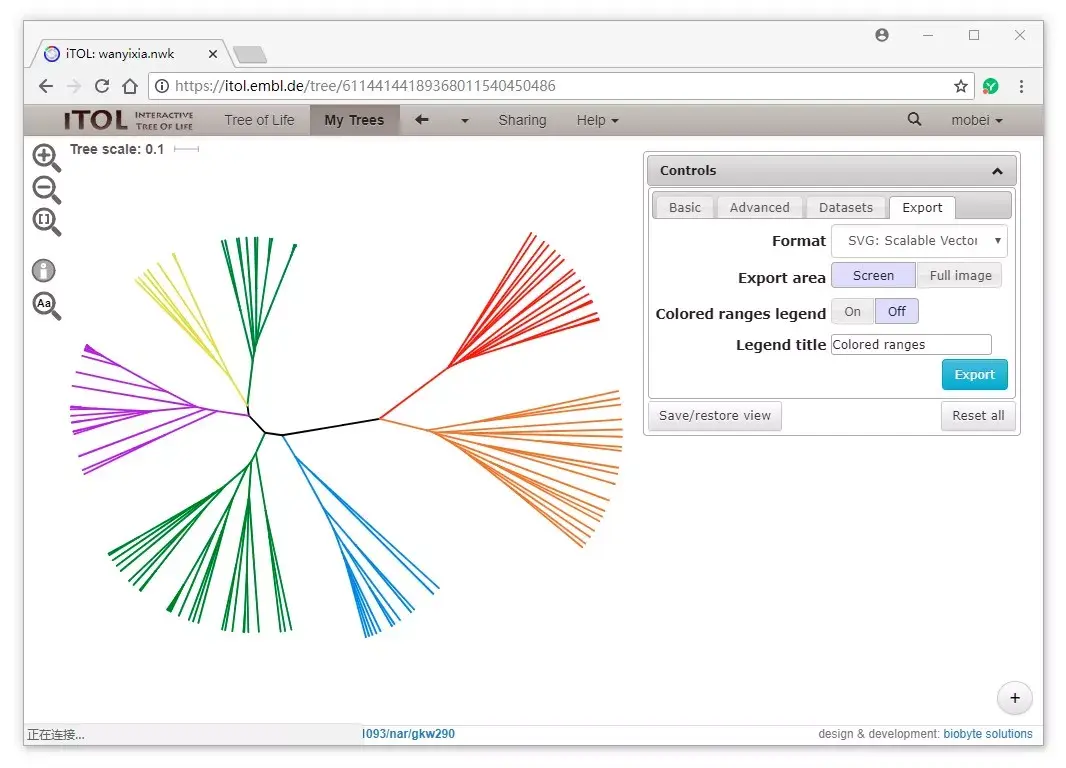View site information icon in address bar
This screenshot has width=1066, height=768.
click(x=162, y=86)
